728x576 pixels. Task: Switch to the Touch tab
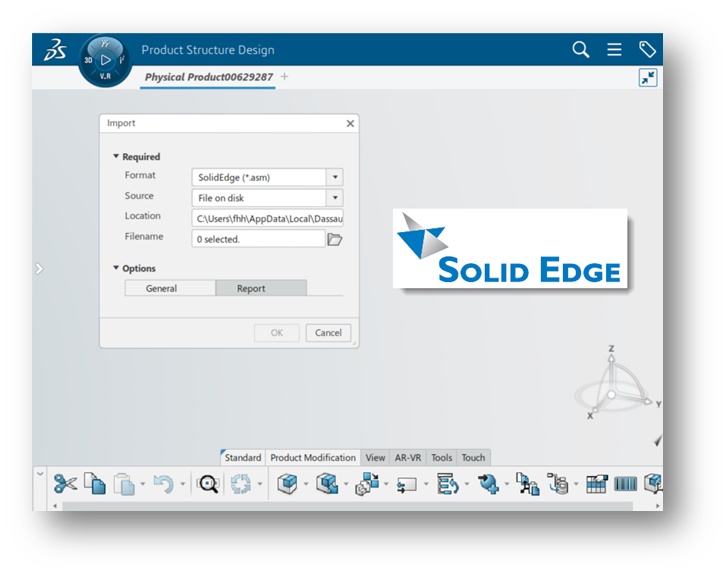click(473, 458)
